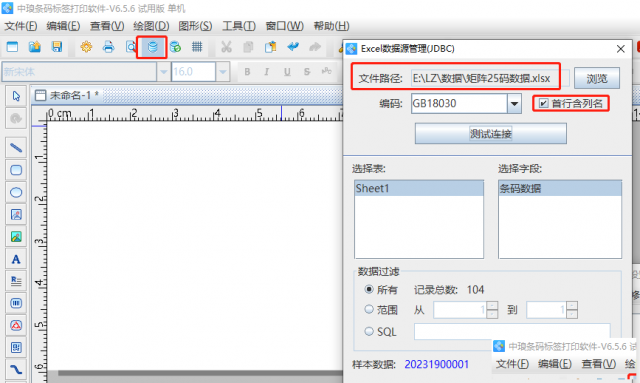The height and width of the screenshot is (383, 640).
Task: Save the label with the floppy disk icon
Action: tap(57, 47)
